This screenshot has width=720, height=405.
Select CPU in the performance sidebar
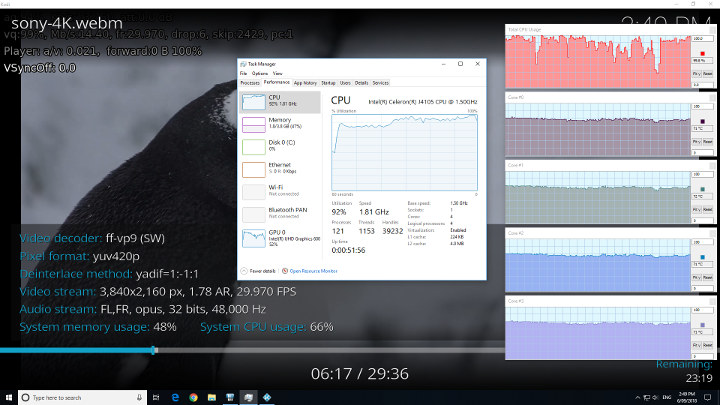[x=280, y=102]
